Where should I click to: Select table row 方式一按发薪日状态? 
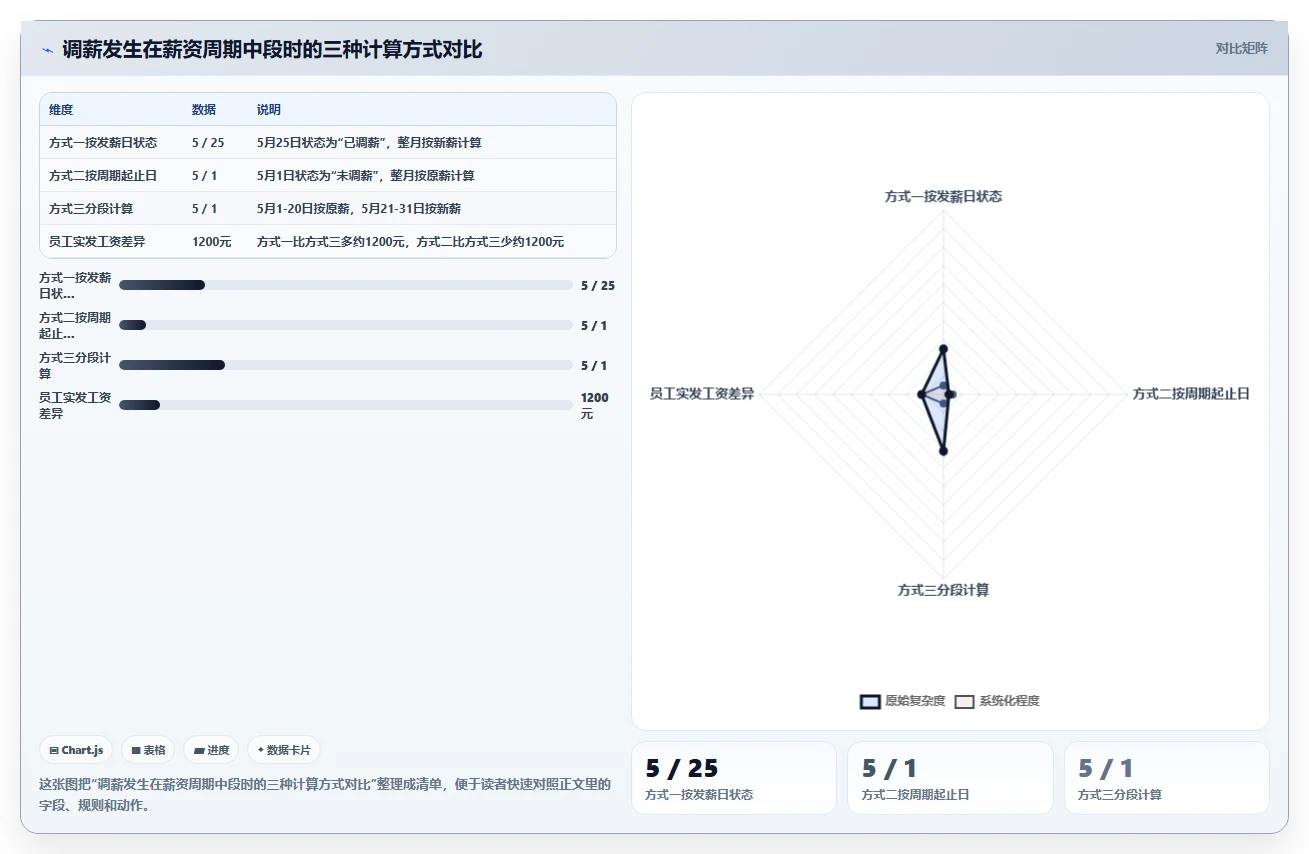pos(328,142)
